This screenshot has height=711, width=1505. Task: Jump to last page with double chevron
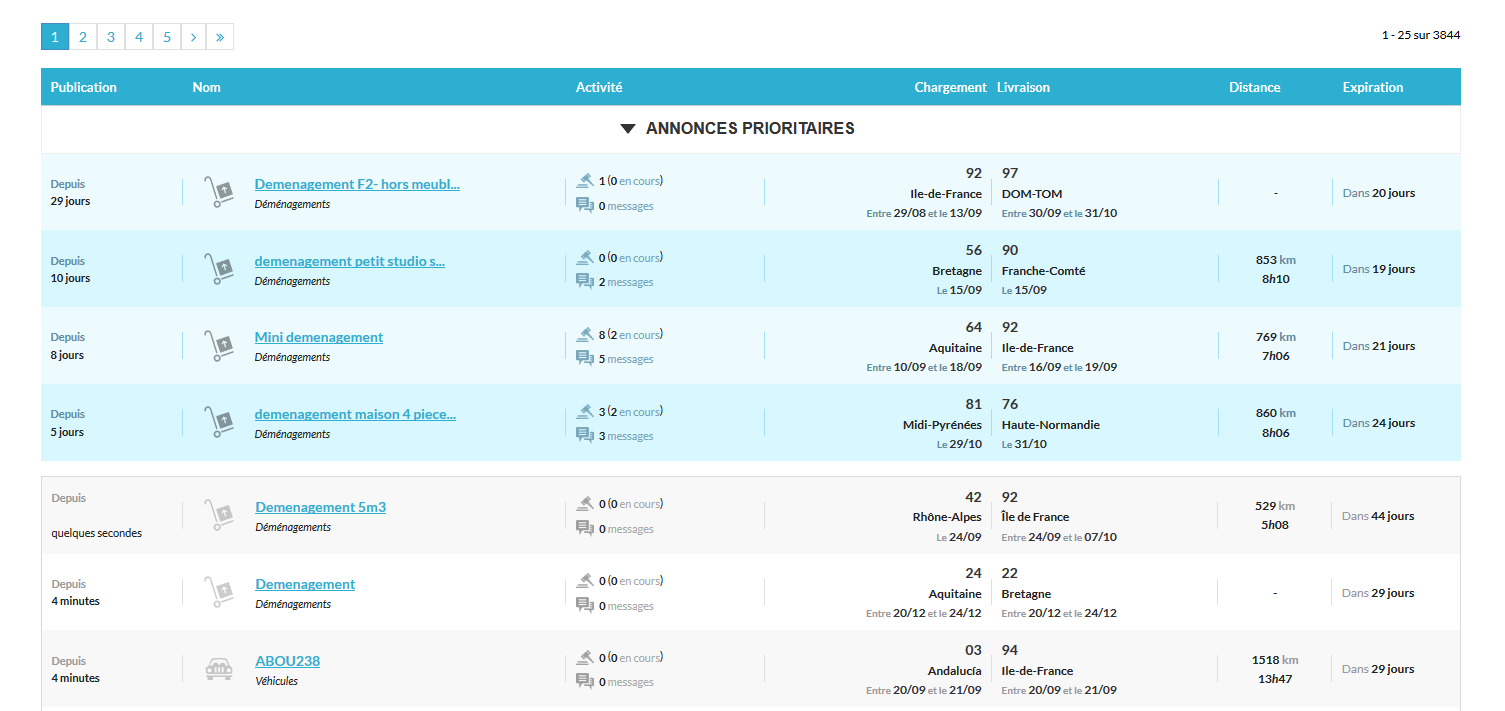tap(220, 37)
